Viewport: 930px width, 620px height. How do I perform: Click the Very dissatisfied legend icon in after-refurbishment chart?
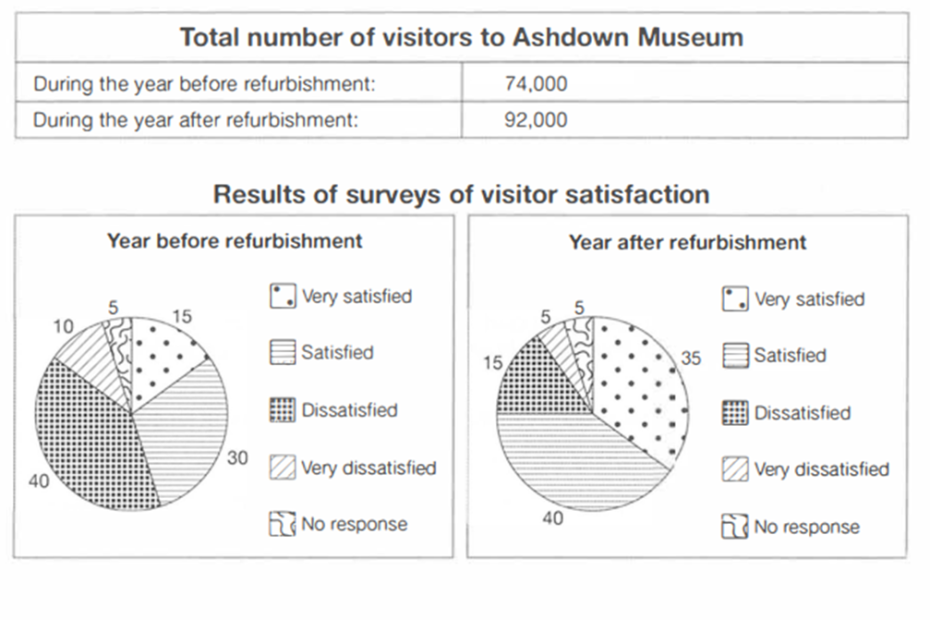[x=735, y=470]
